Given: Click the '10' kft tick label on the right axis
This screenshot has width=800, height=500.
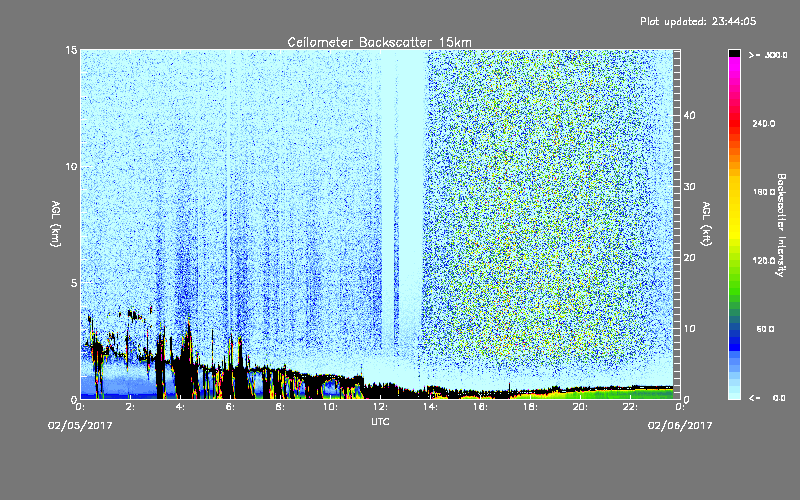Looking at the screenshot, I should click(689, 329).
